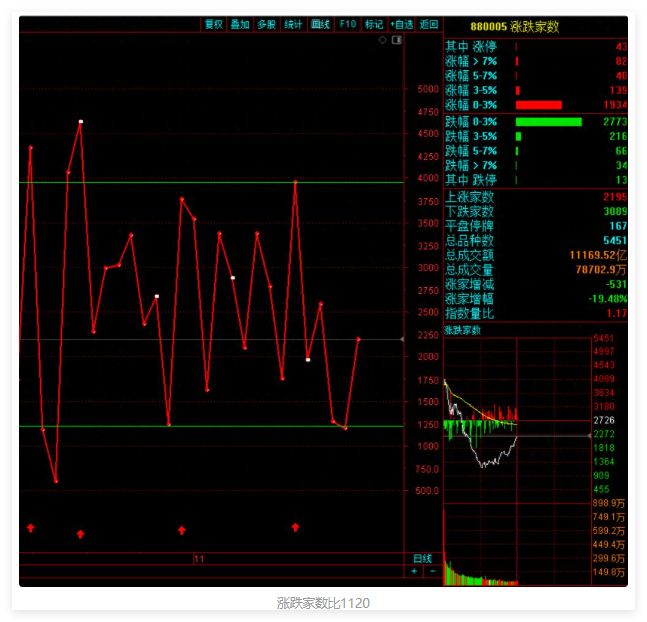The image size is (647, 622).
Task: Click the white highest-peak data point on the line
Action: tap(81, 122)
